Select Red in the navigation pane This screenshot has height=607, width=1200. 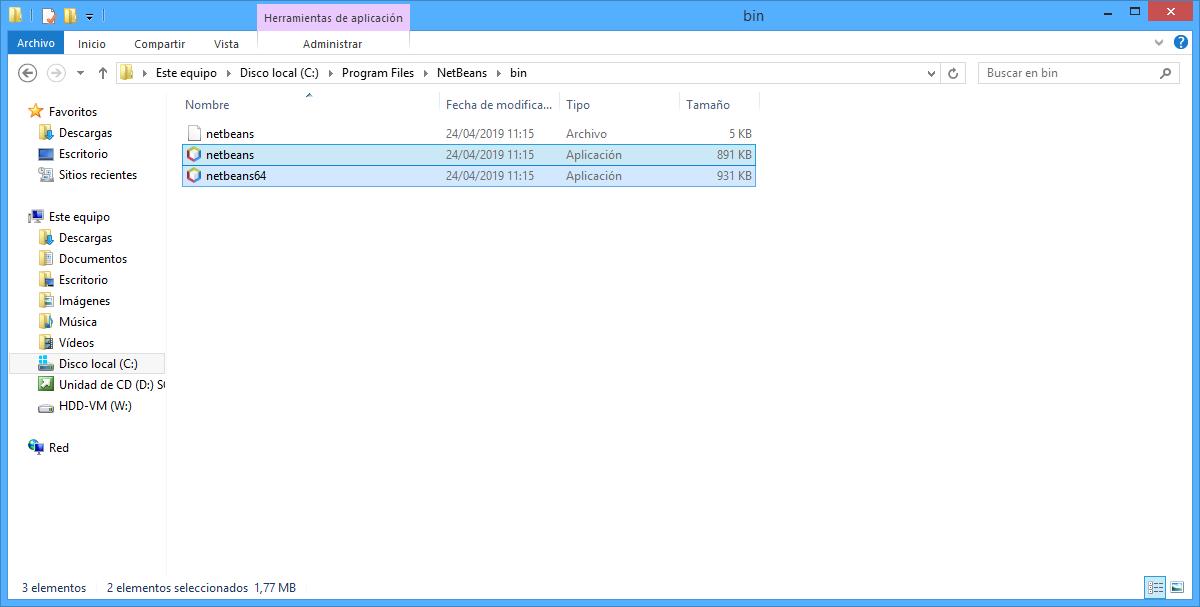[x=59, y=448]
